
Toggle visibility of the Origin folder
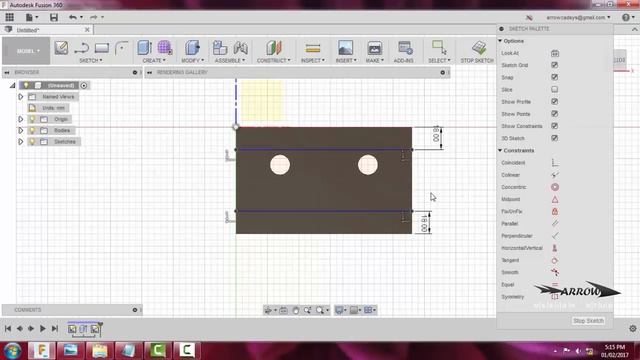(x=32, y=119)
